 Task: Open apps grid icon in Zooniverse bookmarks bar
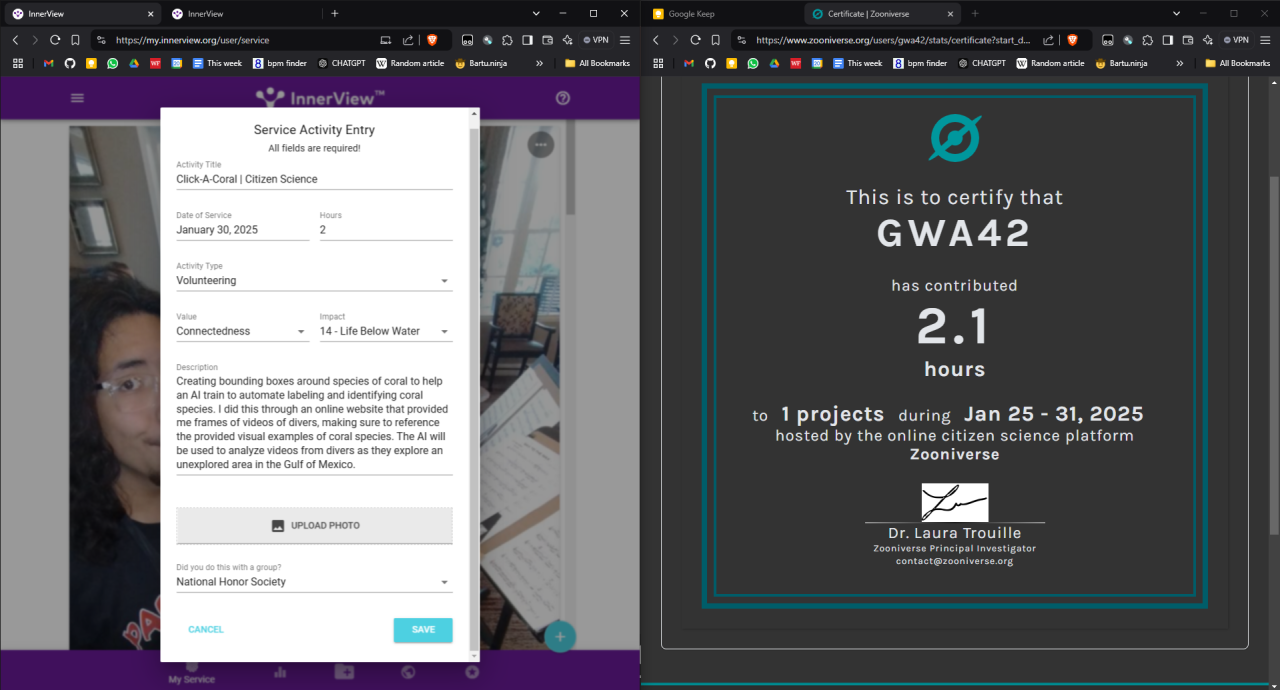tap(658, 63)
